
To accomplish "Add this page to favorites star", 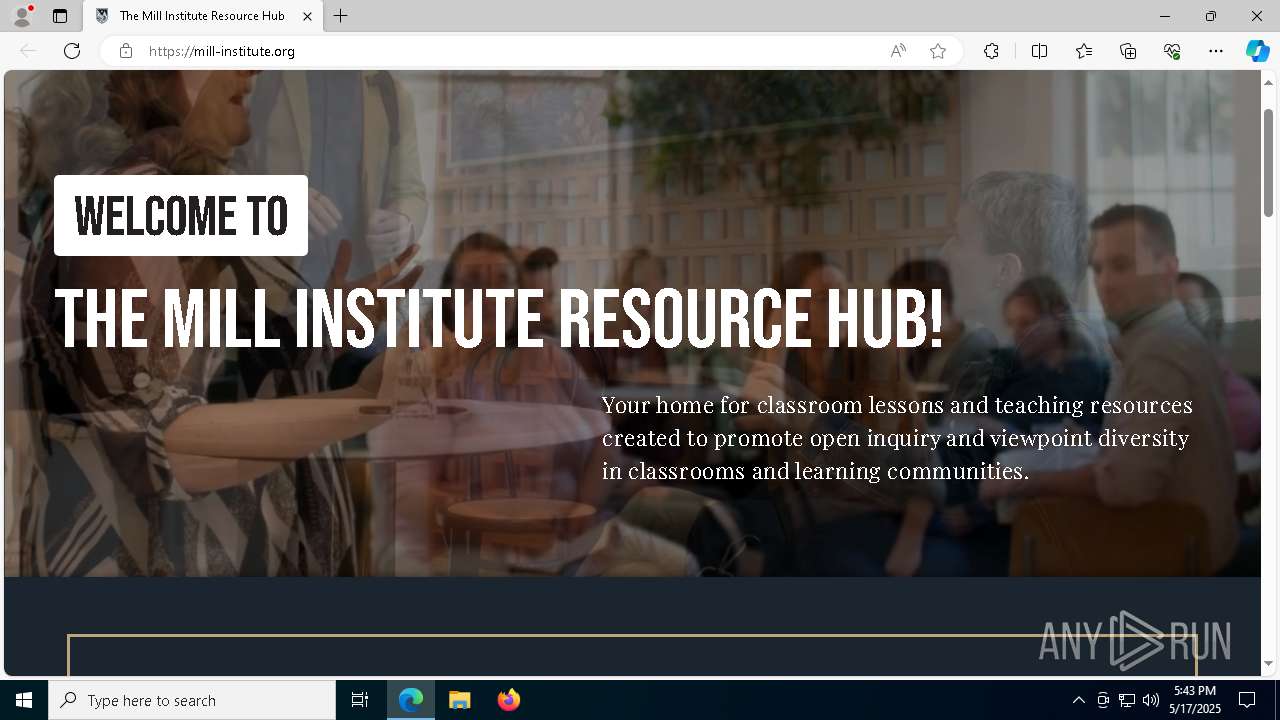I will point(938,51).
